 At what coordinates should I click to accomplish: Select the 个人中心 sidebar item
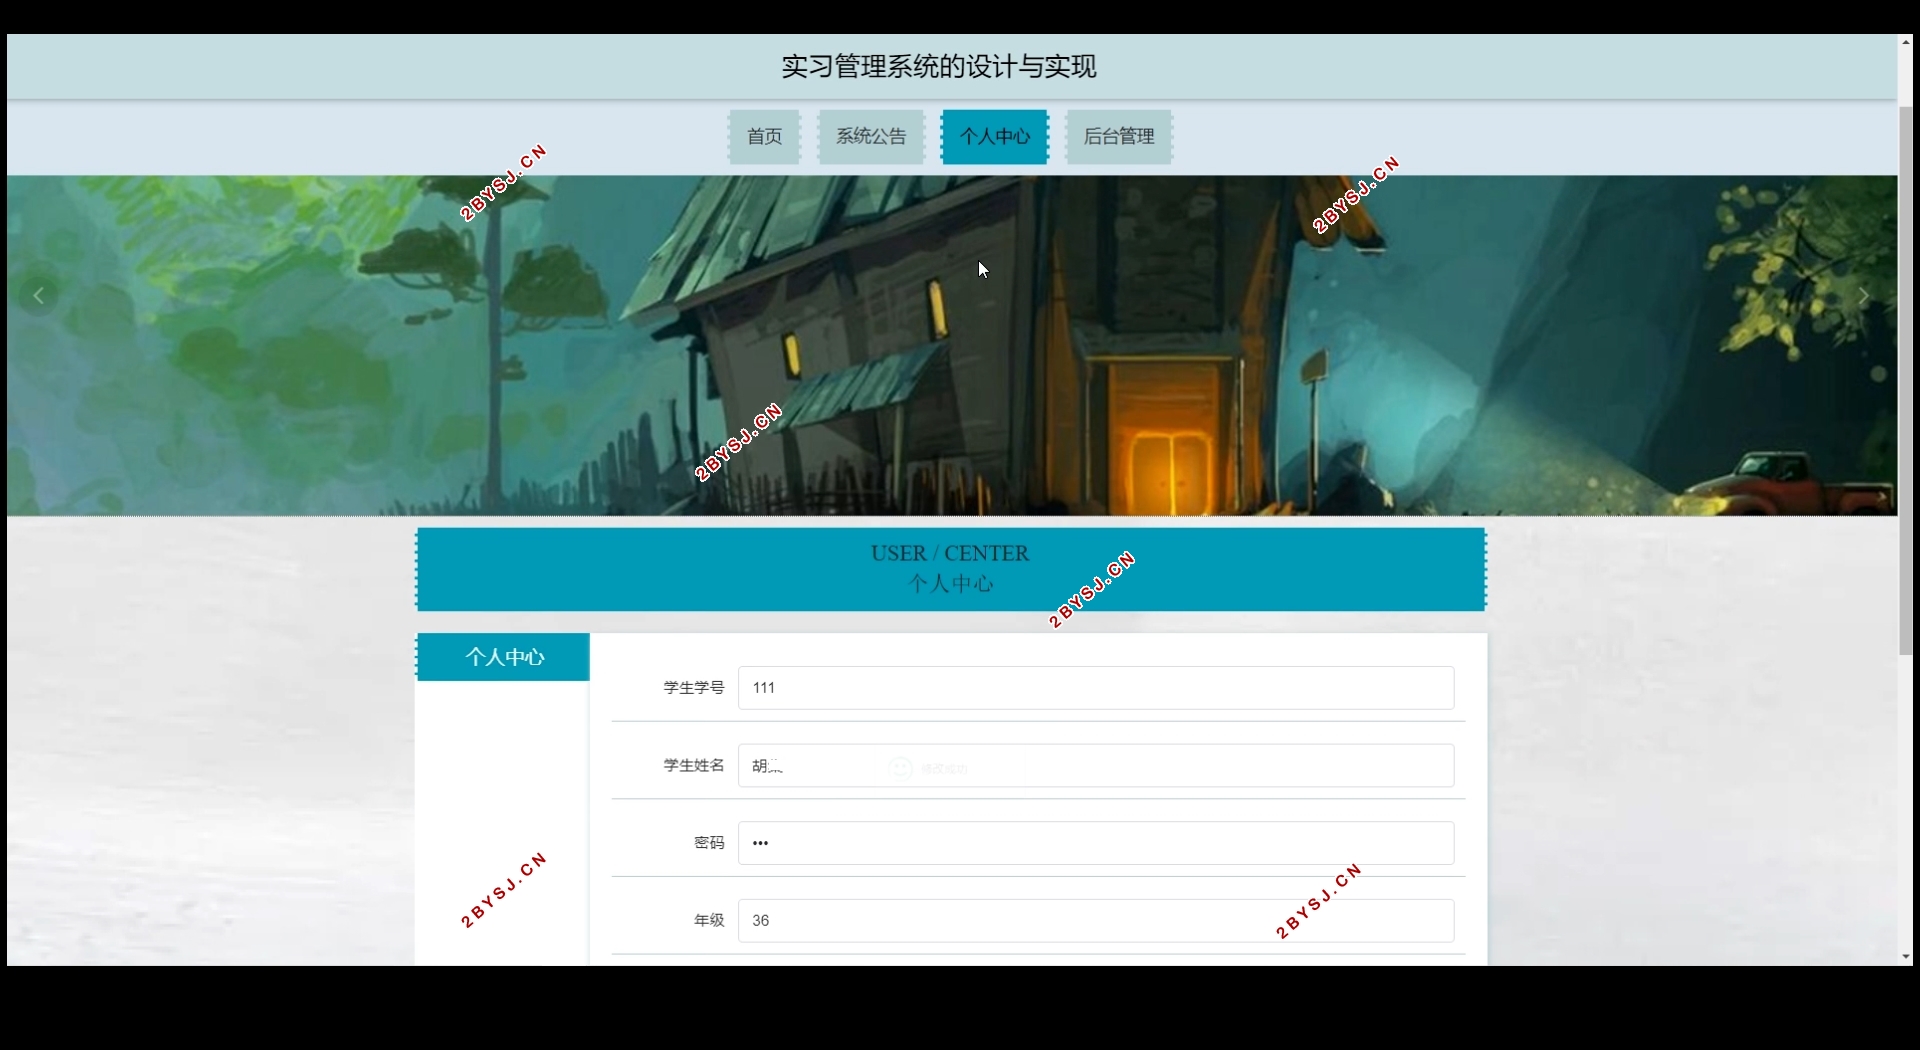[x=503, y=657]
